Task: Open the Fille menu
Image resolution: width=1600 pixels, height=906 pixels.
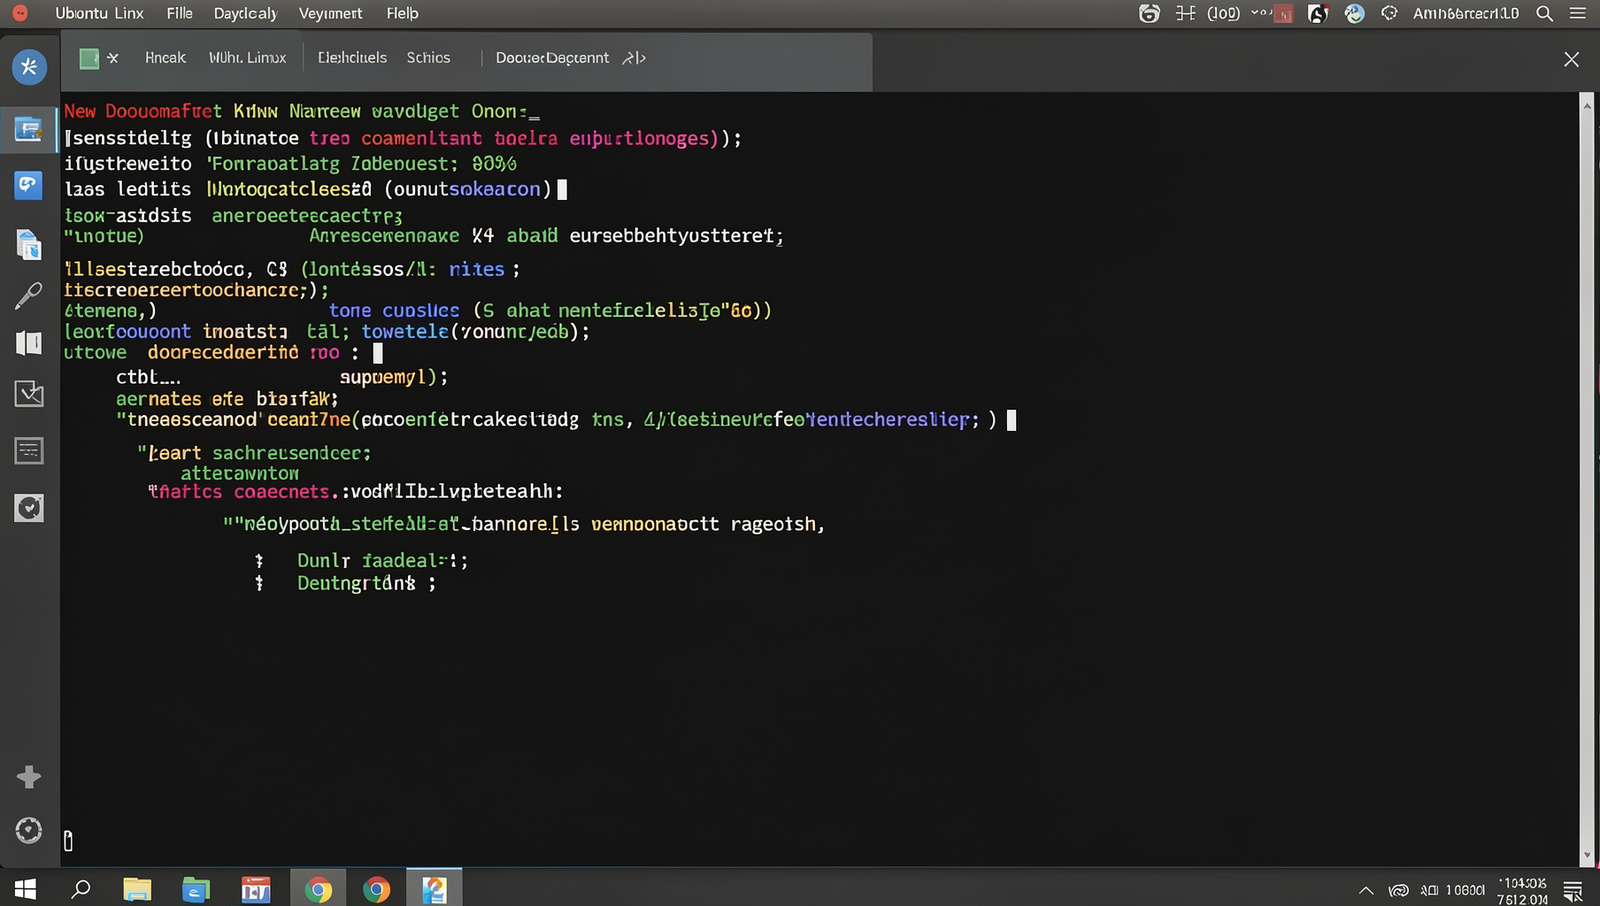Action: [180, 13]
